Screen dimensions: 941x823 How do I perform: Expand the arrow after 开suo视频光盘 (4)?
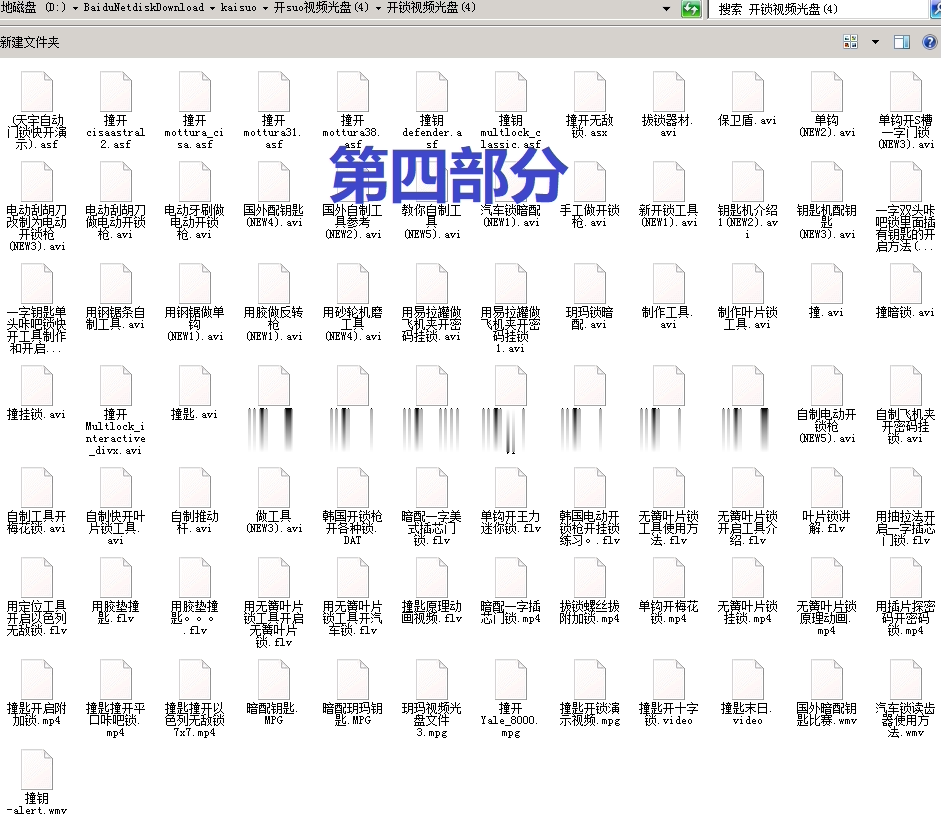(378, 8)
